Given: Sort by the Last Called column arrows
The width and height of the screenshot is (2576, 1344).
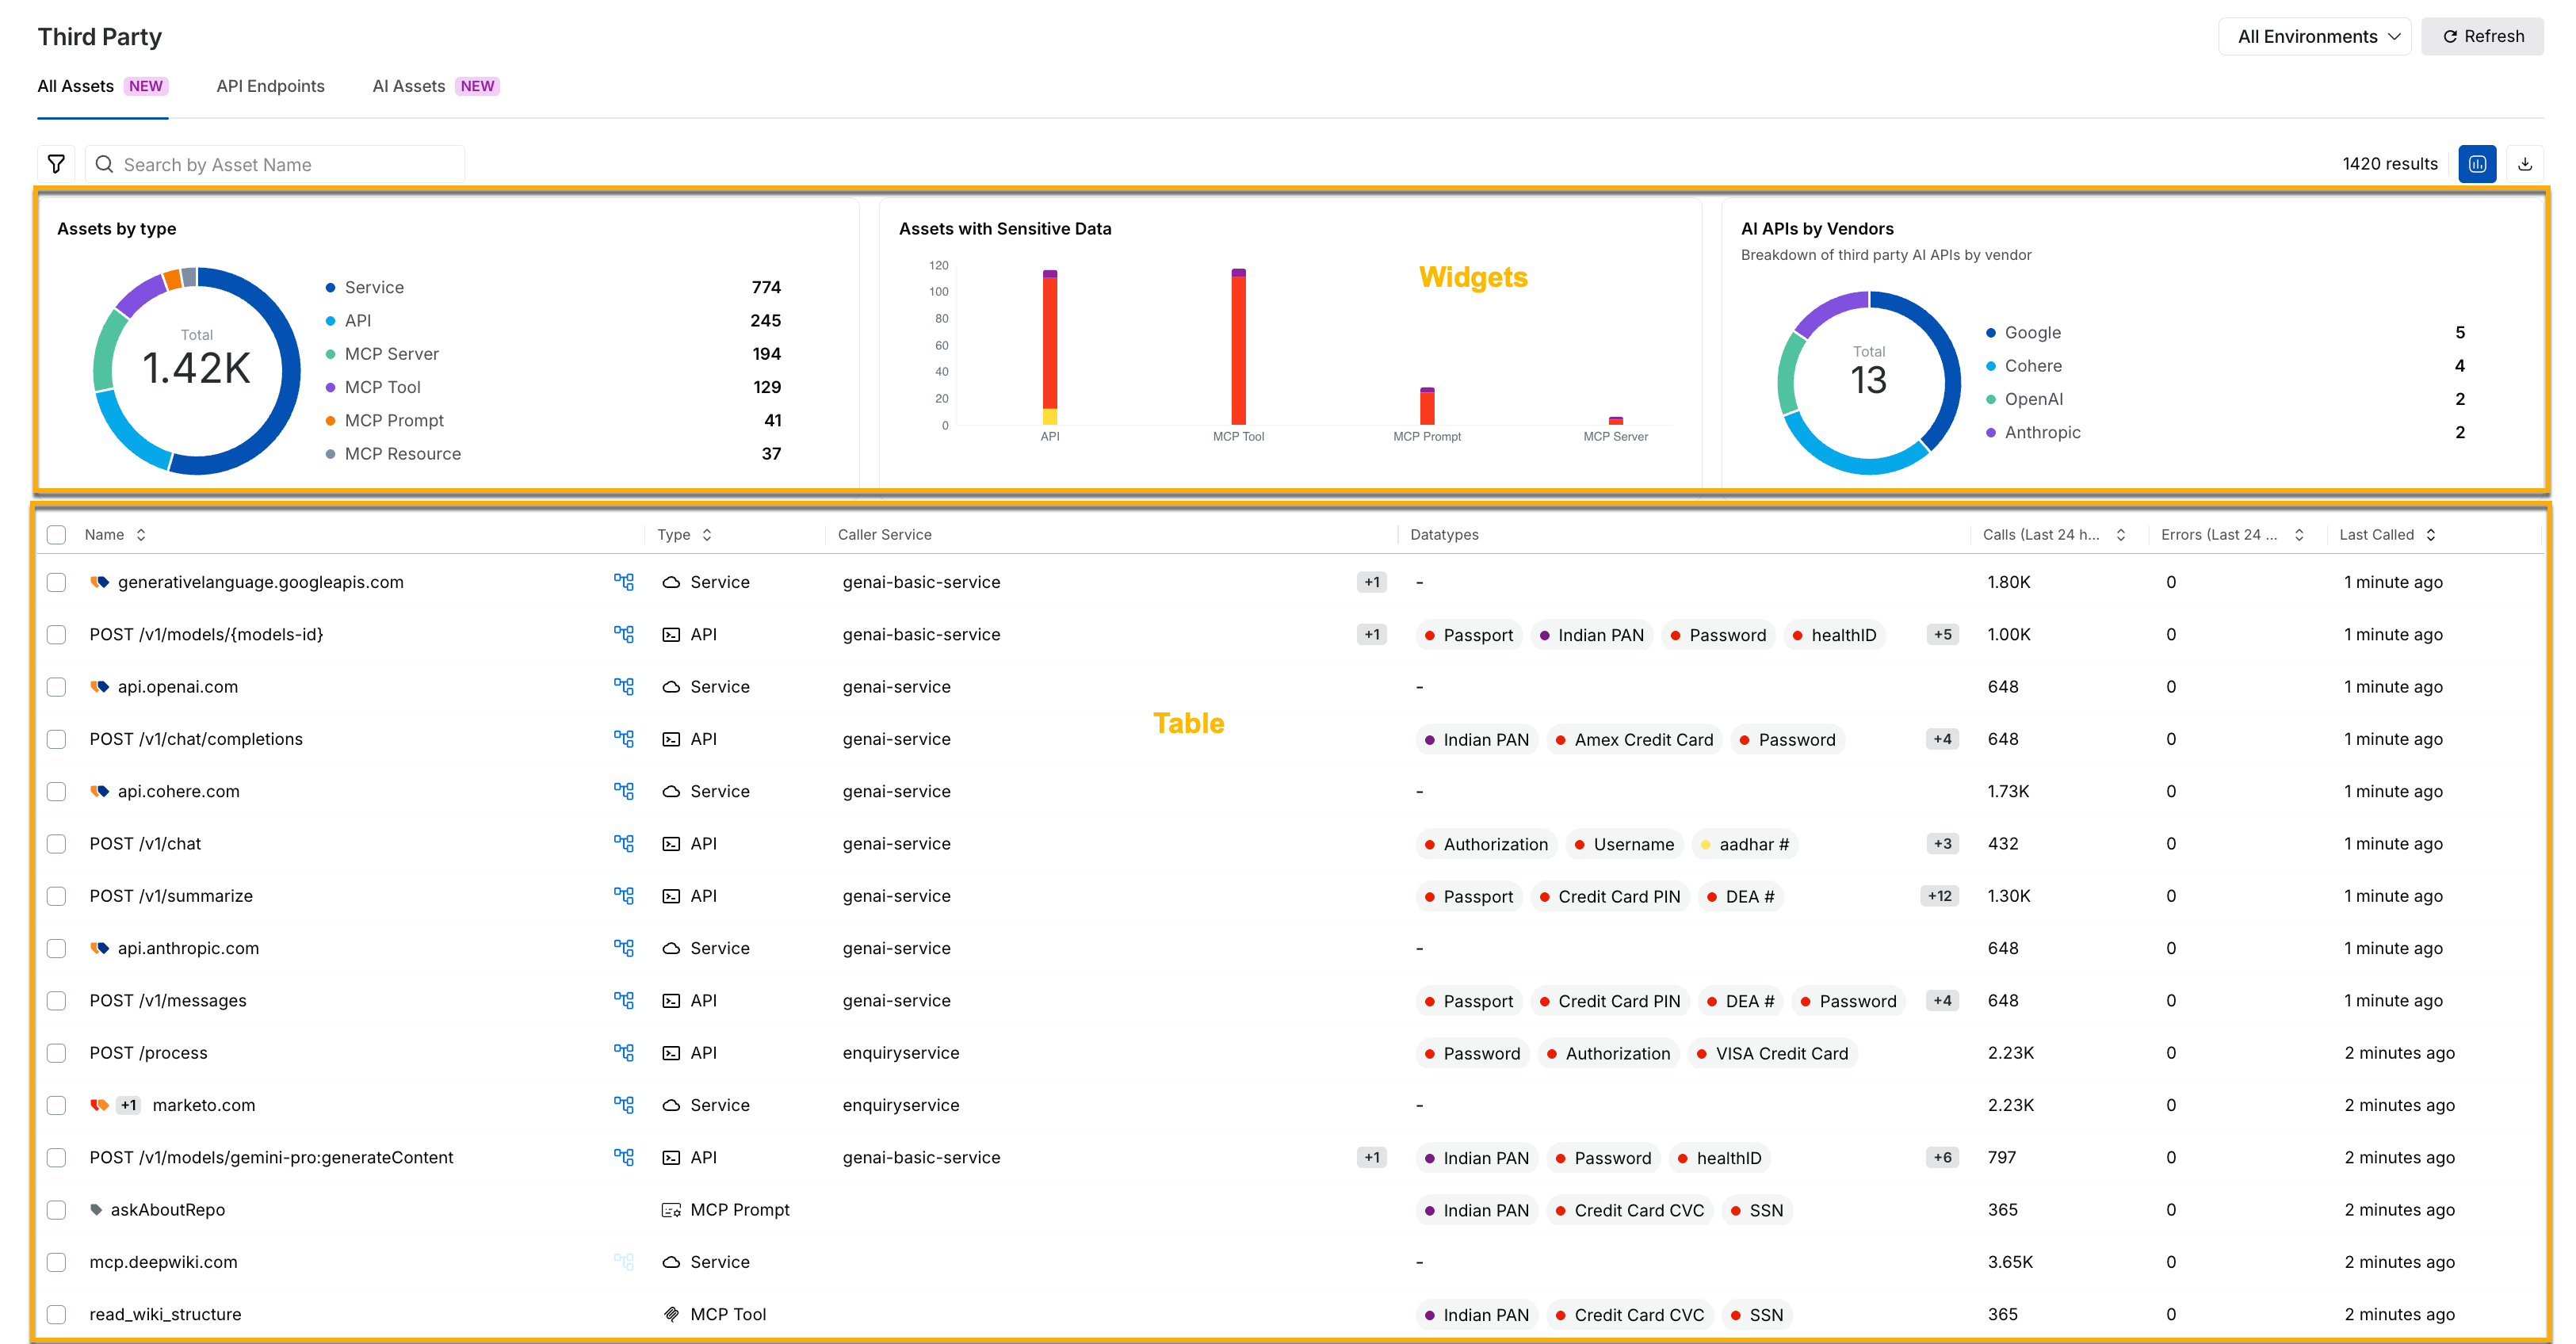Looking at the screenshot, I should pyautogui.click(x=2431, y=535).
